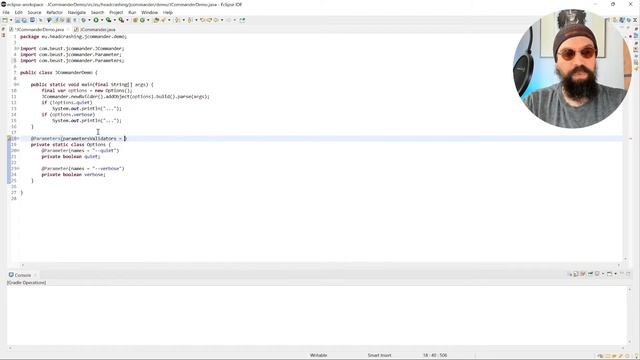Click the Debug toolbar icon
Image resolution: width=640 pixels, height=360 pixels.
coord(83,20)
